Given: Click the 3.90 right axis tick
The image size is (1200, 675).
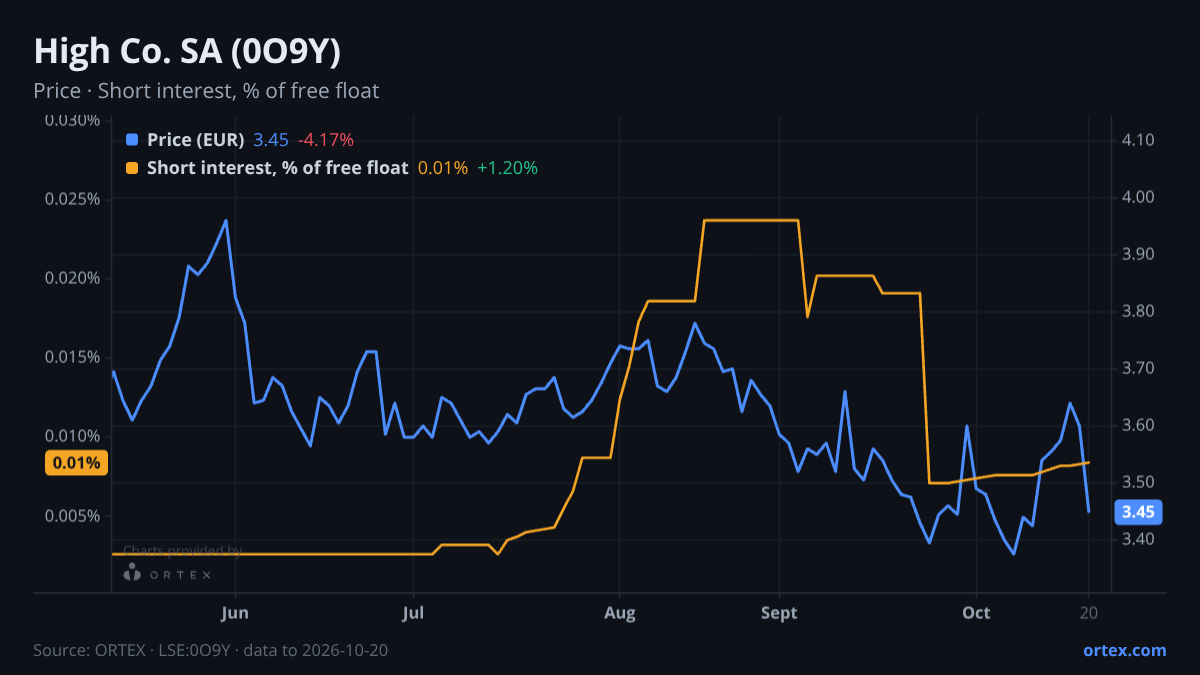Looking at the screenshot, I should tap(1138, 254).
